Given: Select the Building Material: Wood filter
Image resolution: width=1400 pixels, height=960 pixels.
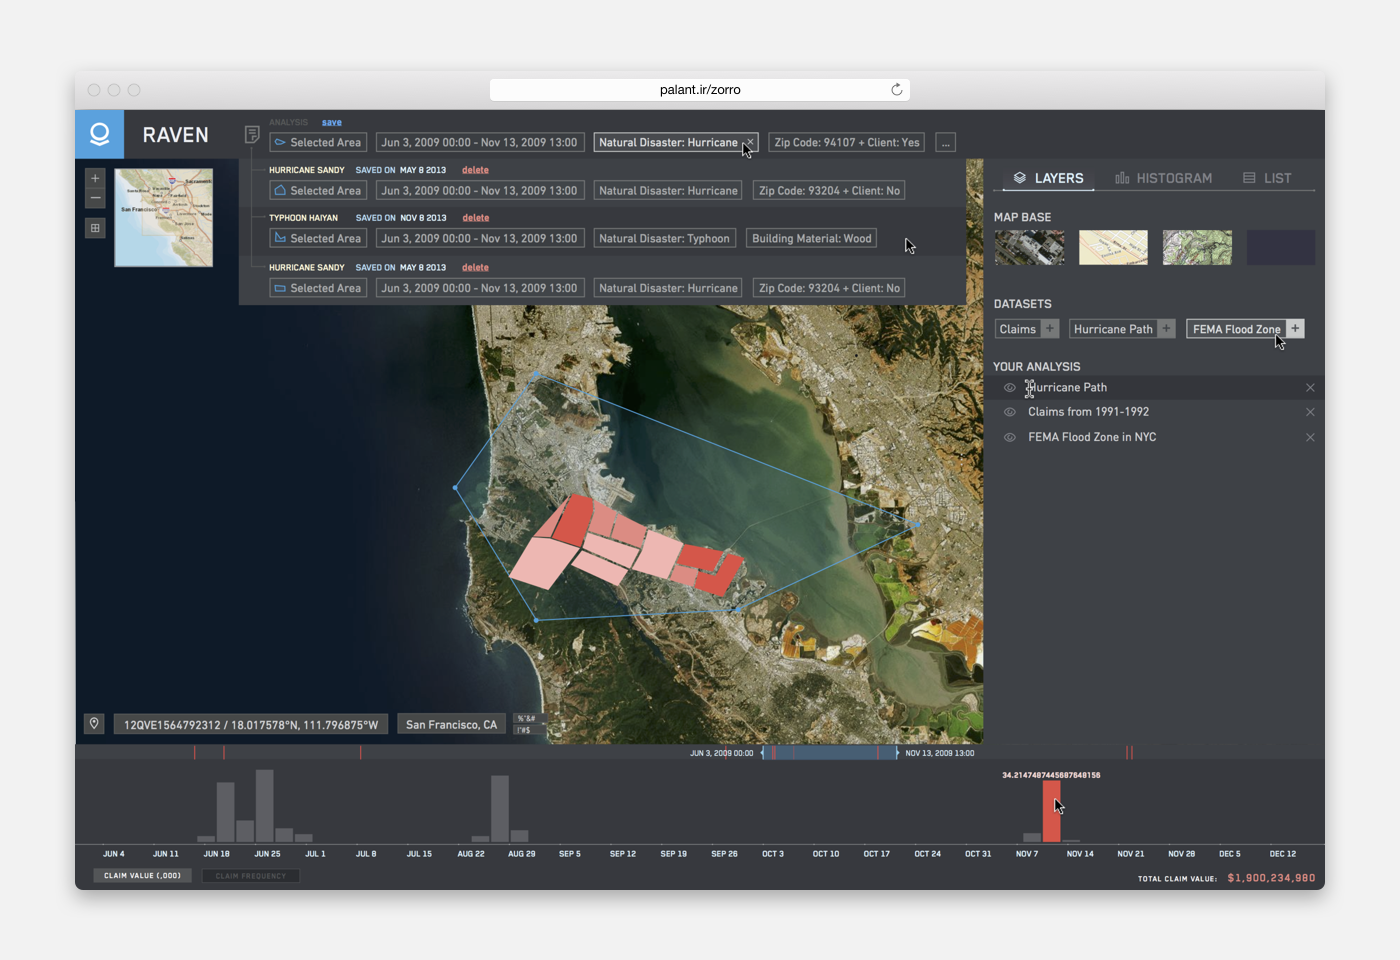Looking at the screenshot, I should click(812, 238).
